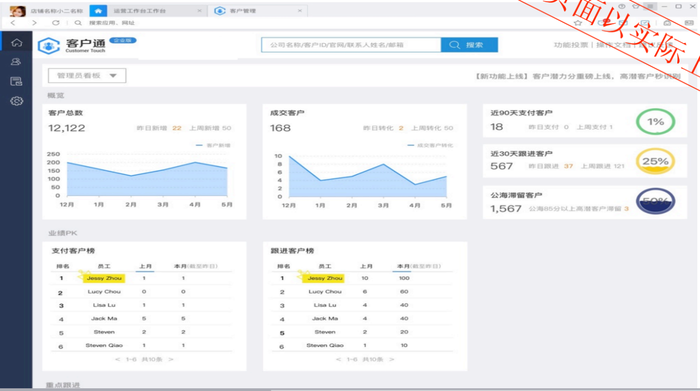Click the house-shaped icon in address toolbar
700x391 pixels.
click(x=667, y=23)
